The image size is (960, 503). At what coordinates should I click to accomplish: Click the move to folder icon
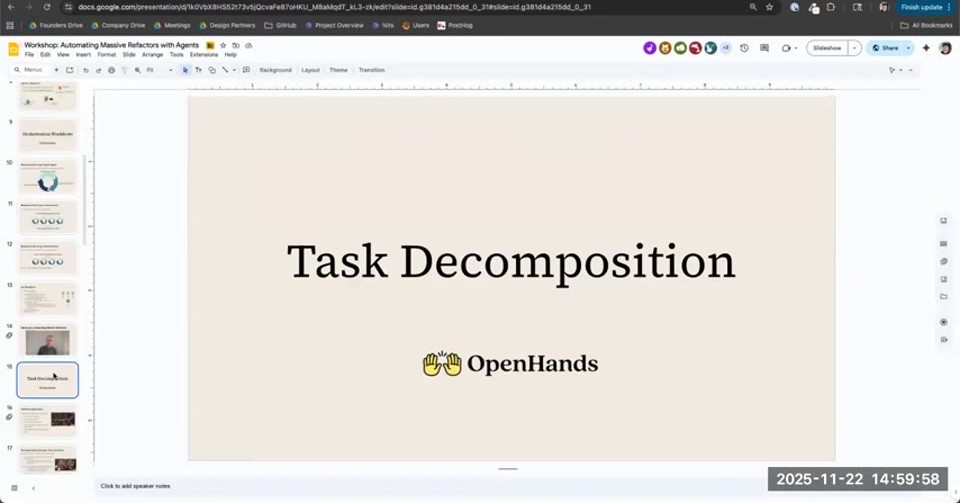click(x=236, y=45)
